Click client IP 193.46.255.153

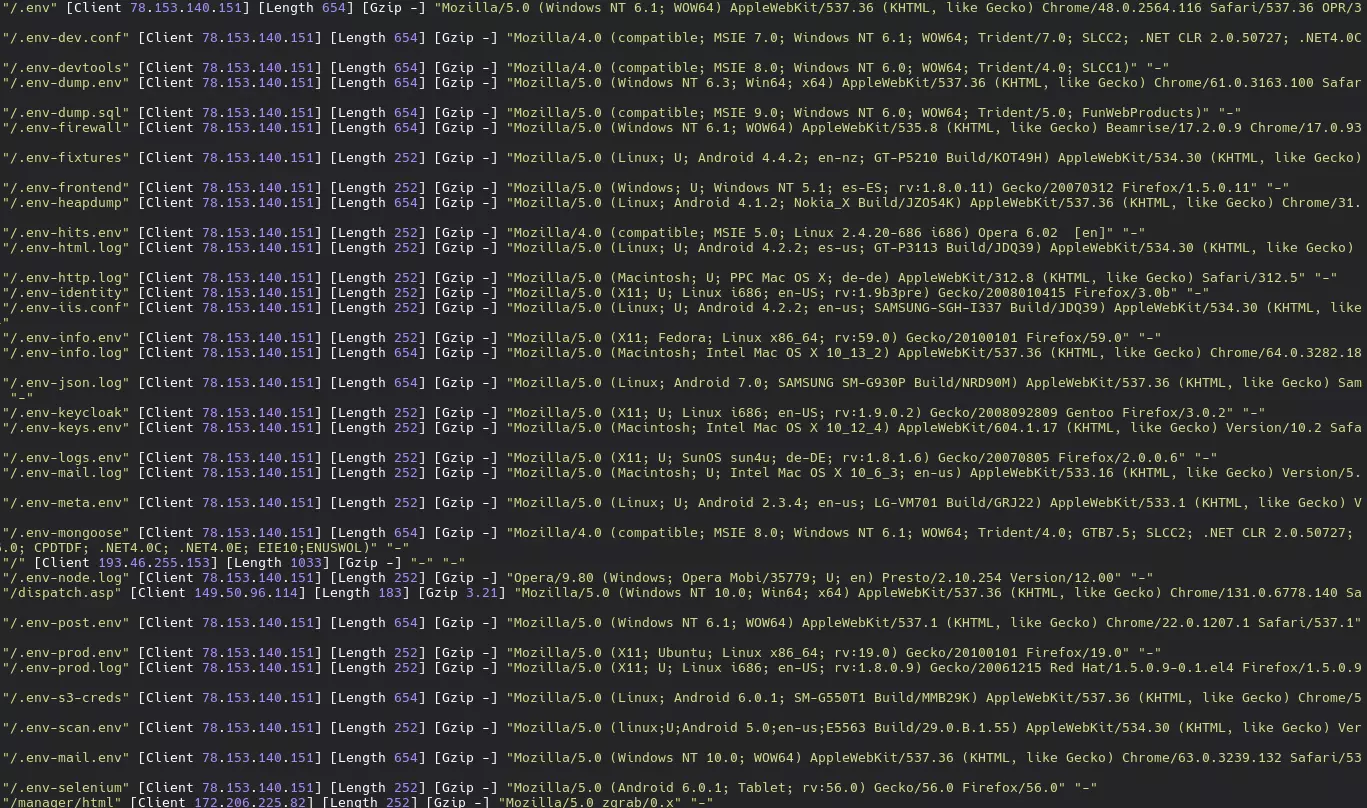(x=154, y=563)
